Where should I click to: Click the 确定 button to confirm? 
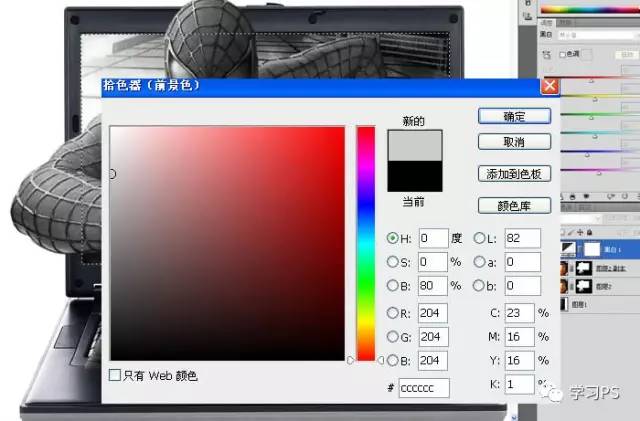(x=514, y=116)
